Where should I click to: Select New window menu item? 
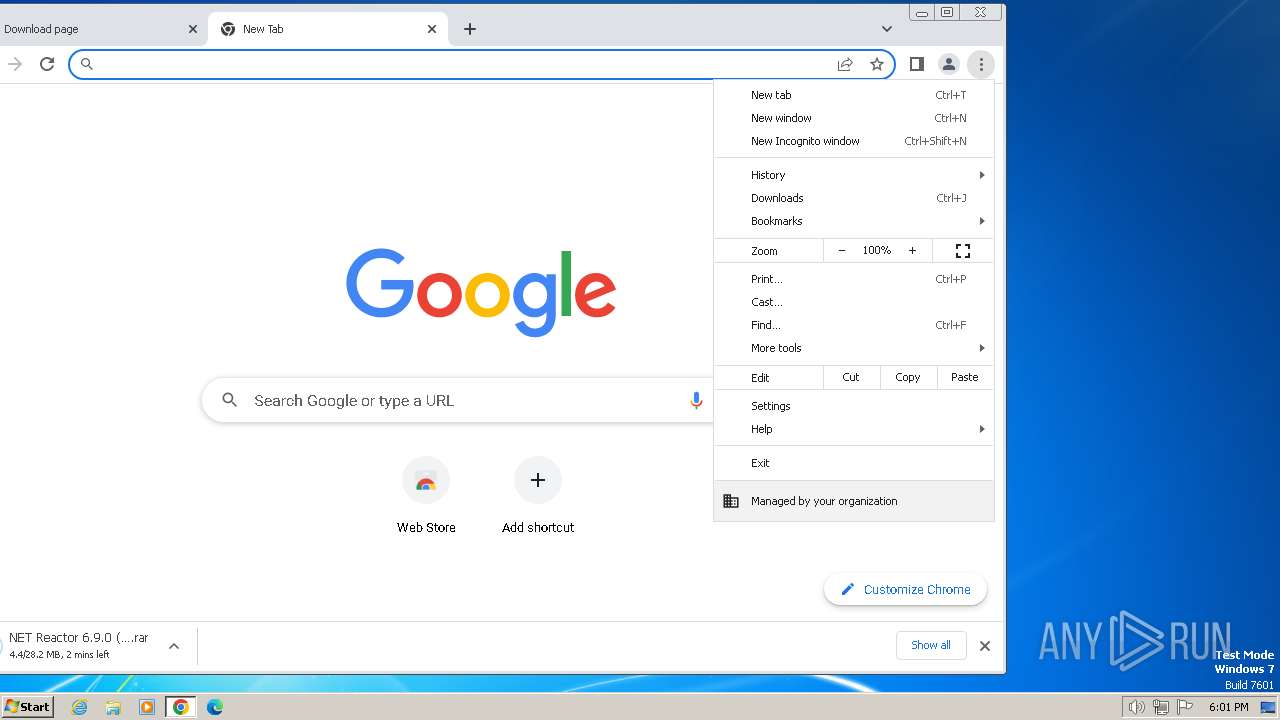(854, 118)
